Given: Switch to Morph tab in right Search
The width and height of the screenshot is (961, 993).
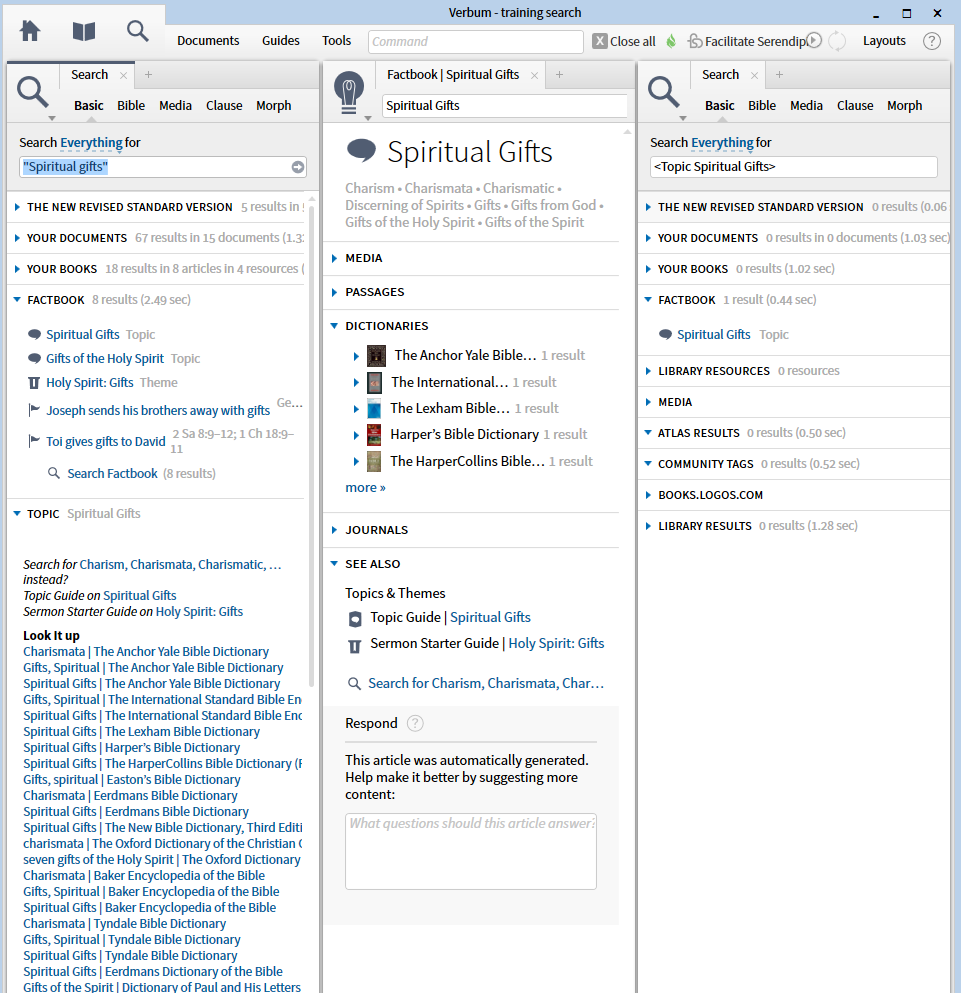Looking at the screenshot, I should tap(905, 106).
